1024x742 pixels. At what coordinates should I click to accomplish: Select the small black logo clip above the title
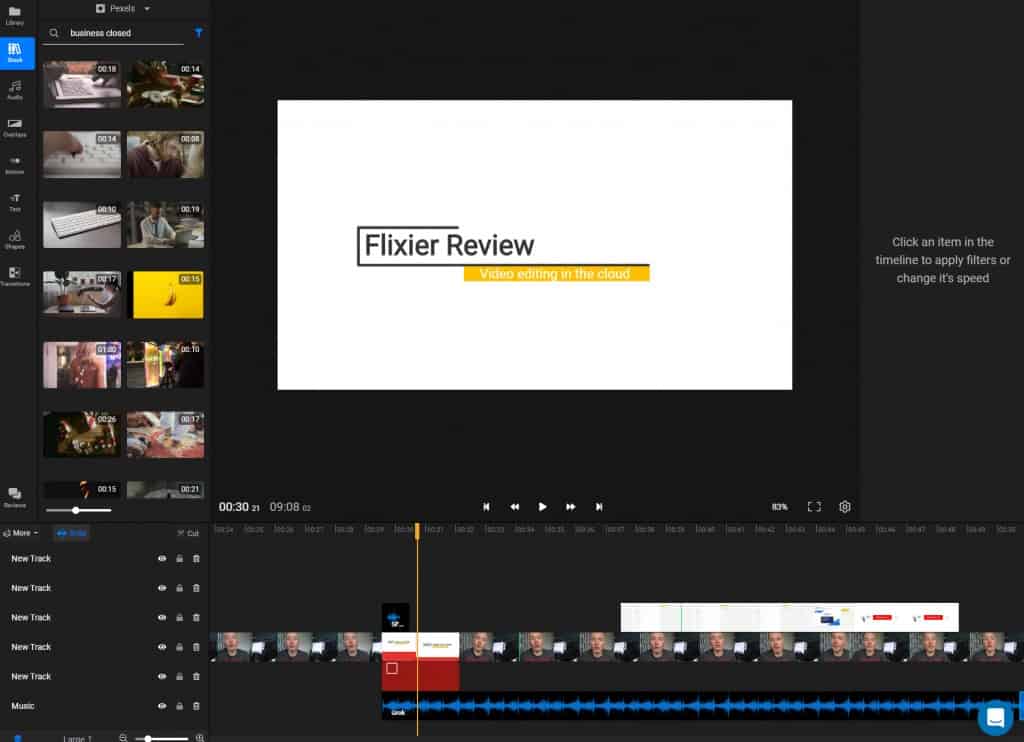point(395,617)
